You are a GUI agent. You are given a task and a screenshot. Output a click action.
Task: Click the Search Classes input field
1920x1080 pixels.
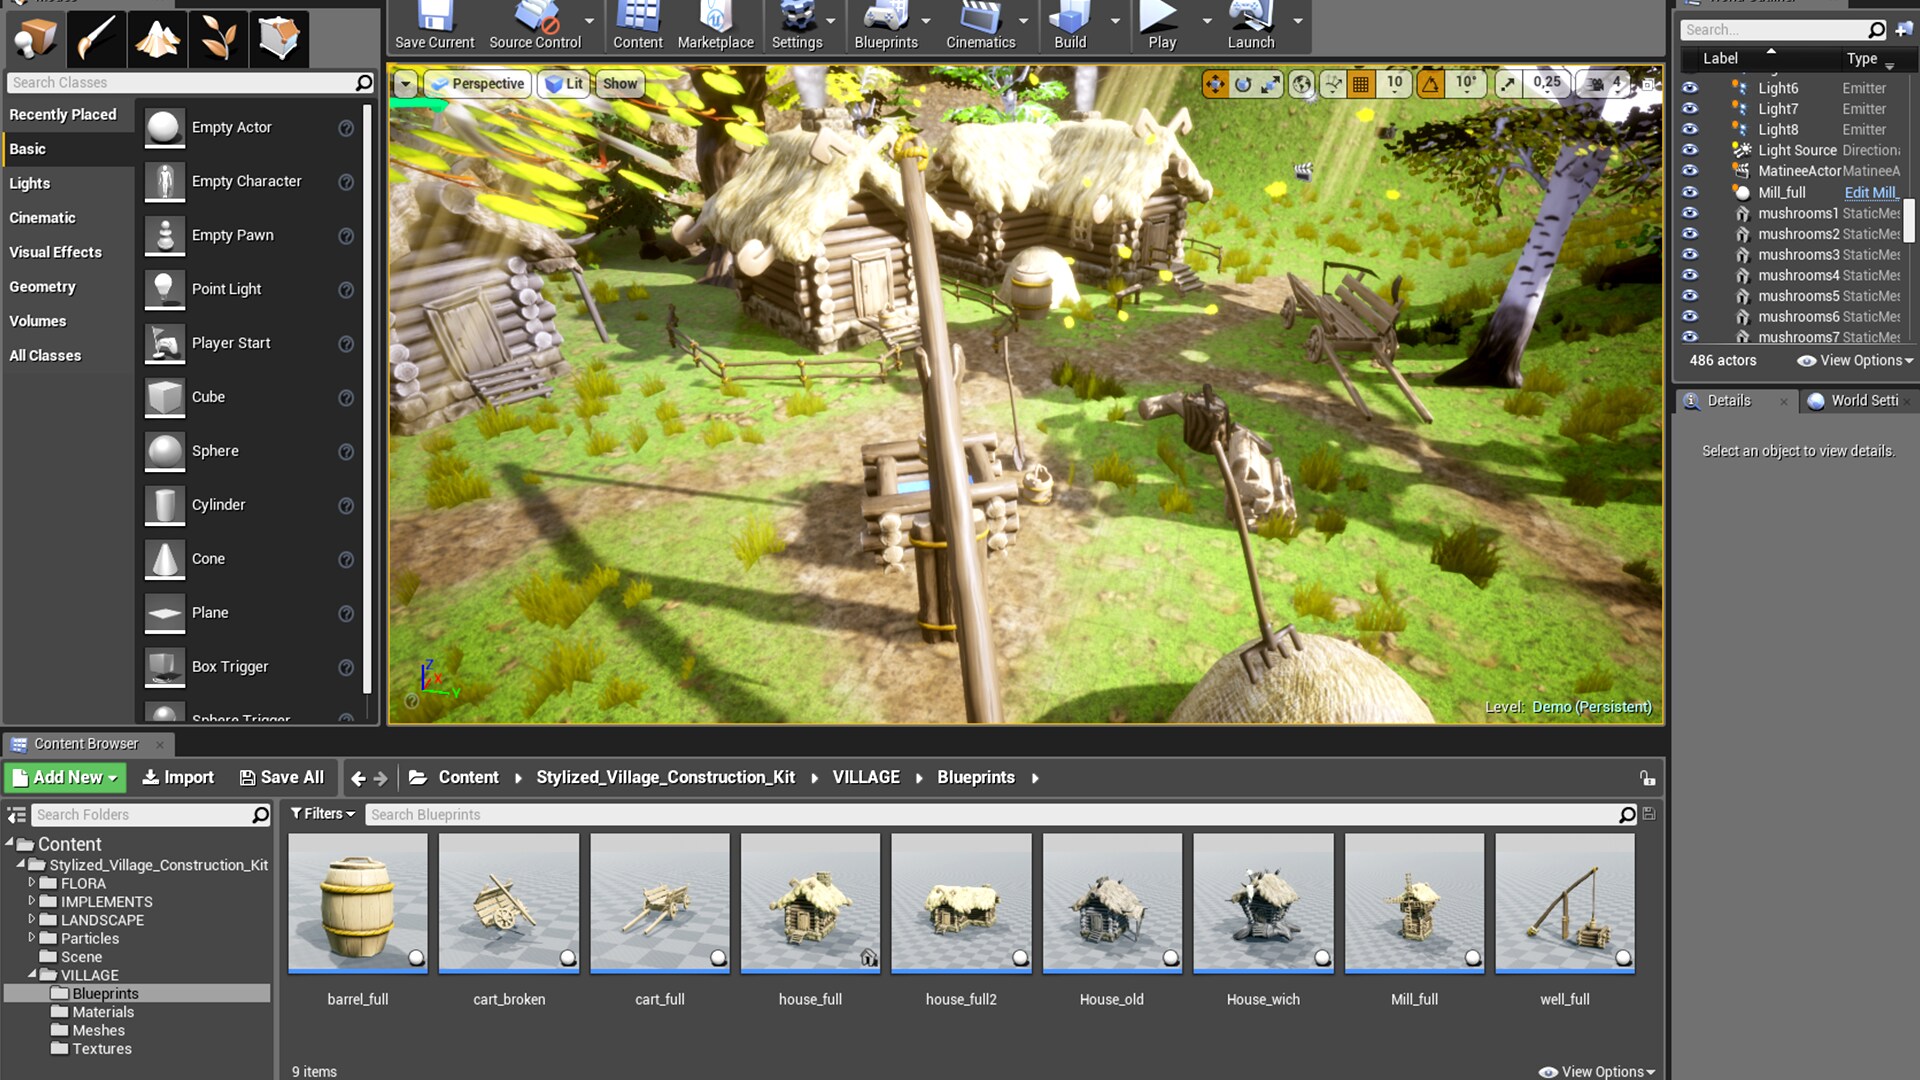180,83
